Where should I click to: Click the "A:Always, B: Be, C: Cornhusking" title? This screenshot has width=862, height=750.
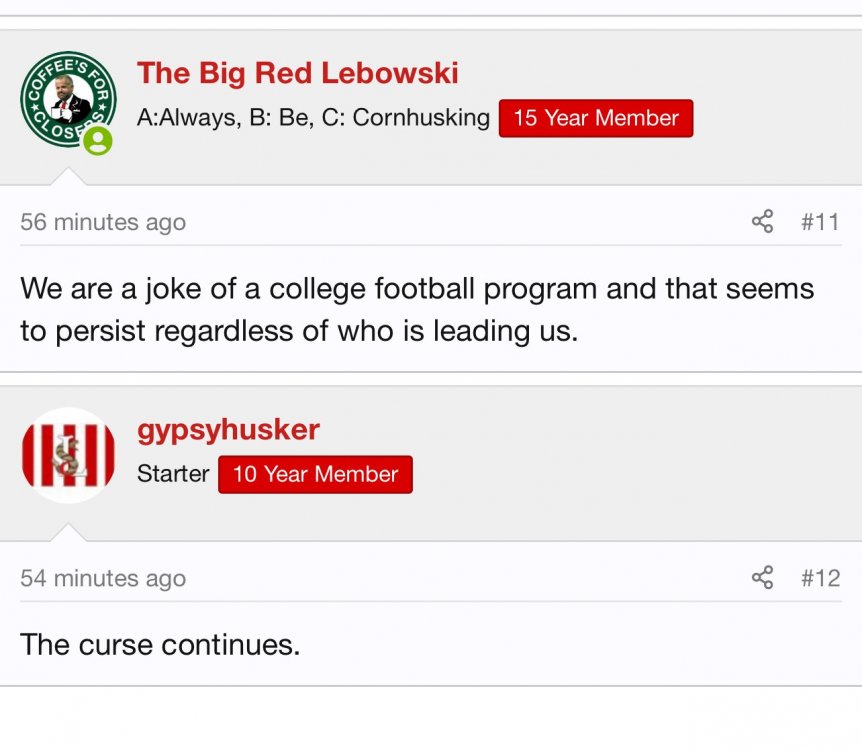313,118
